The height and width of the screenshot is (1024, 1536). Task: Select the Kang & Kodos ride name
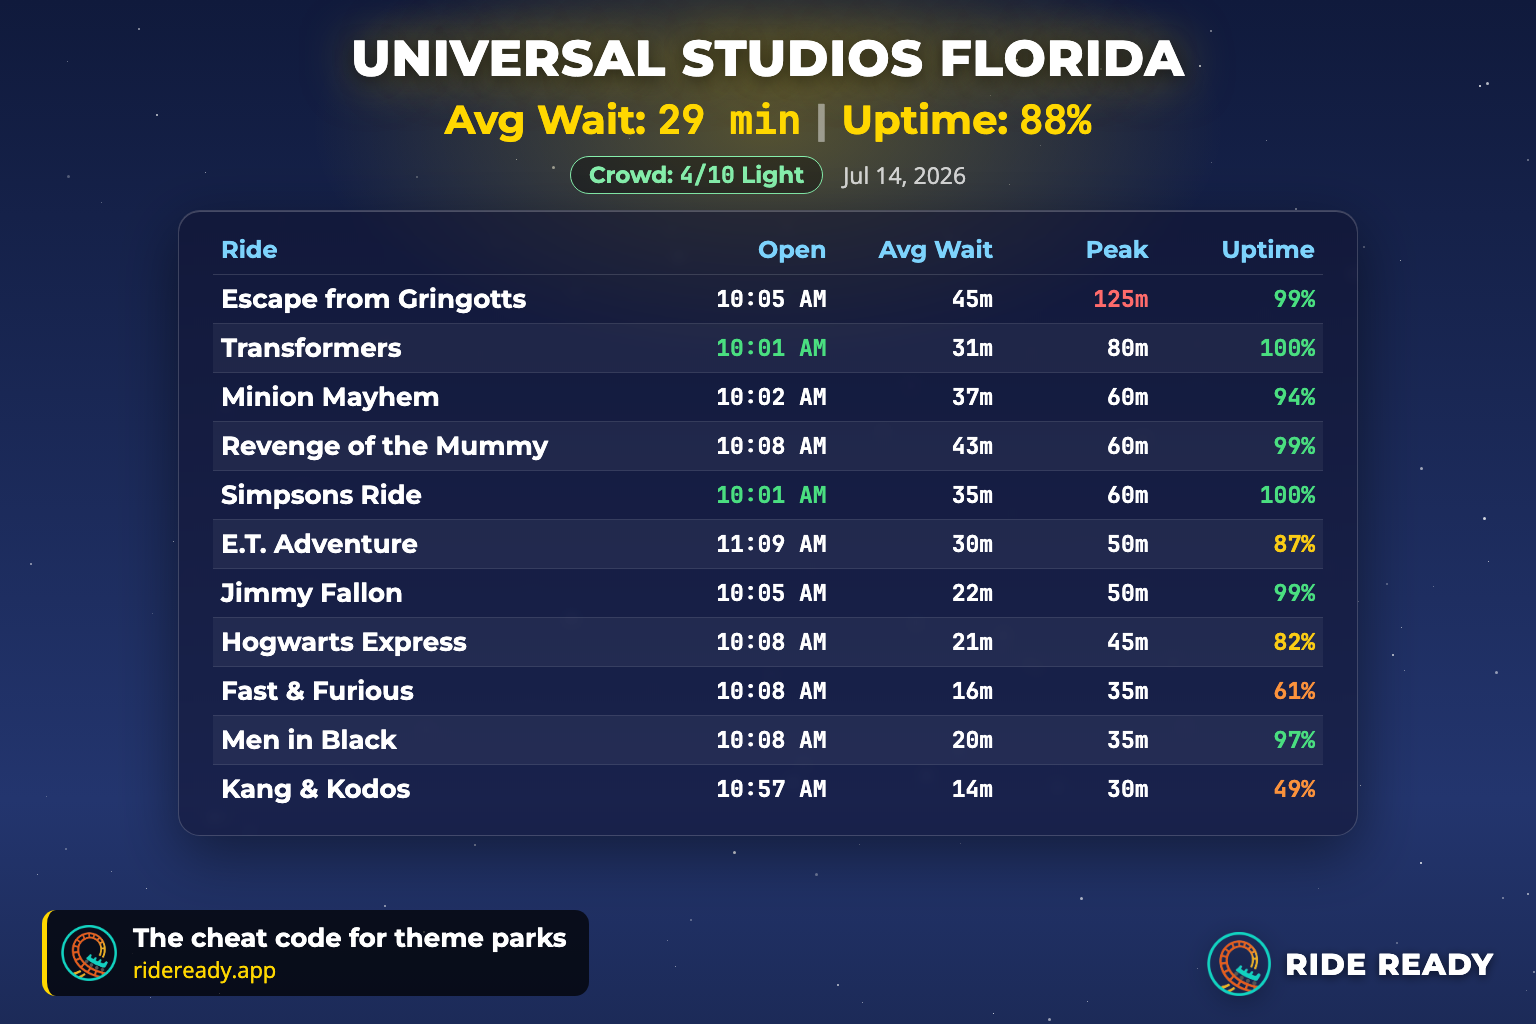click(x=315, y=789)
